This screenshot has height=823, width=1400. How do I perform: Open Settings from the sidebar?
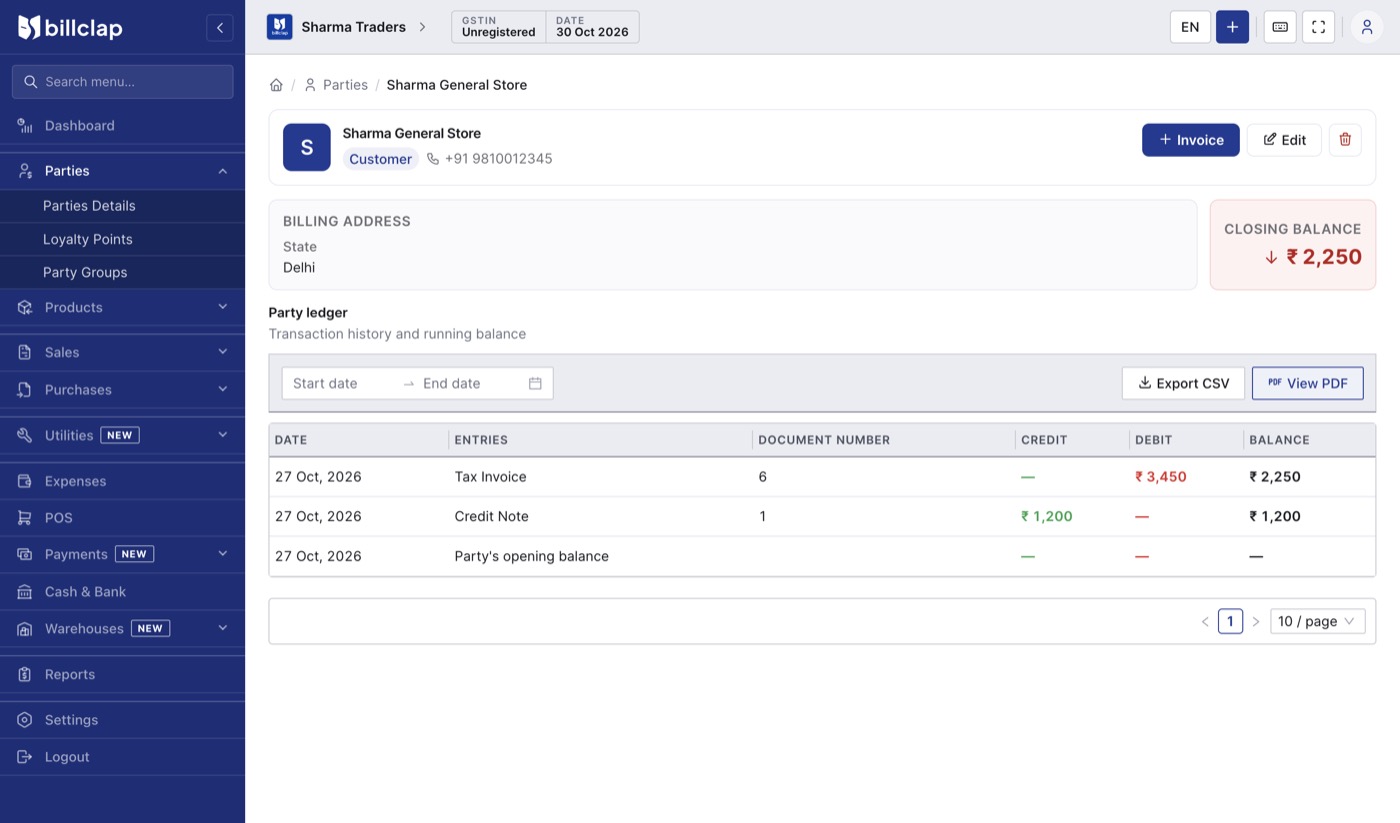[122, 720]
